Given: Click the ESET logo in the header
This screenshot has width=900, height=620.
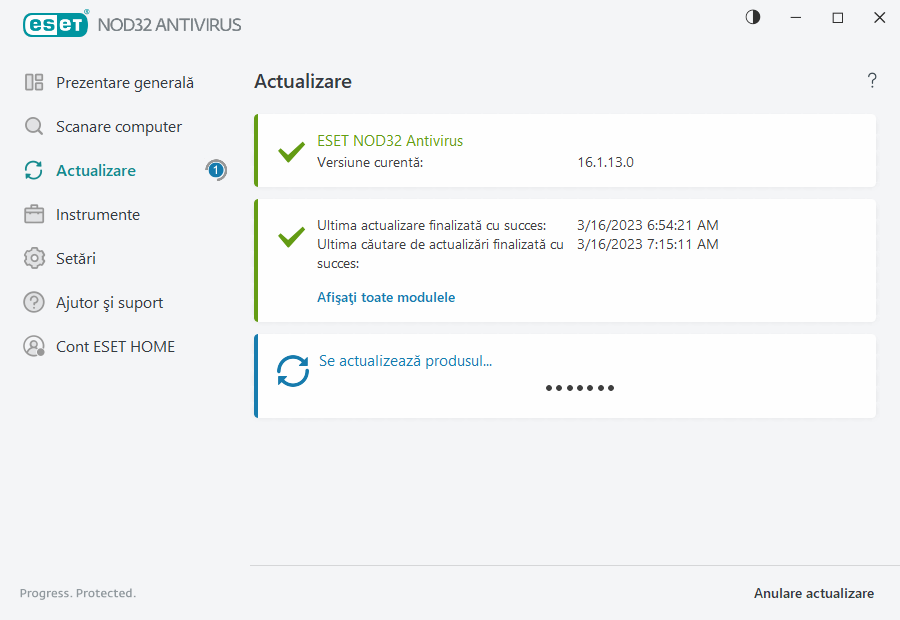Looking at the screenshot, I should 55,24.
